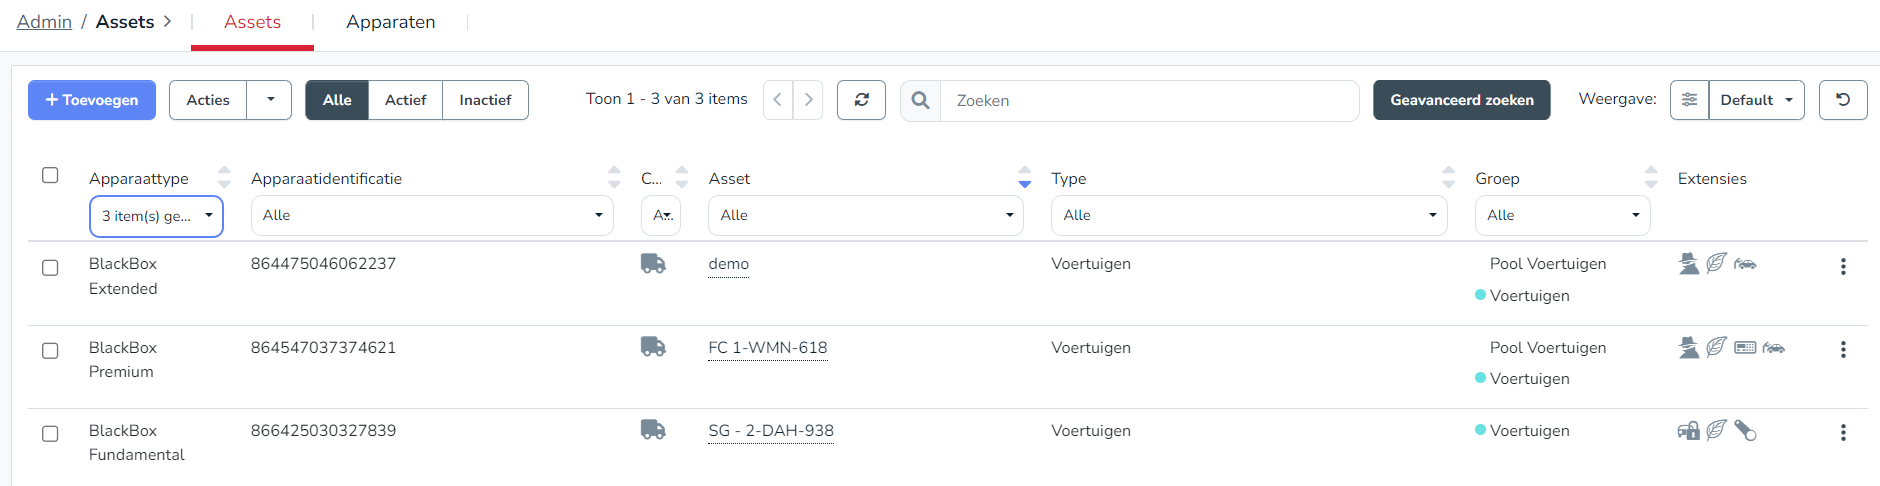Go to the Admin breadcrumb link
Viewport: 1880px width, 486px height.
44,22
